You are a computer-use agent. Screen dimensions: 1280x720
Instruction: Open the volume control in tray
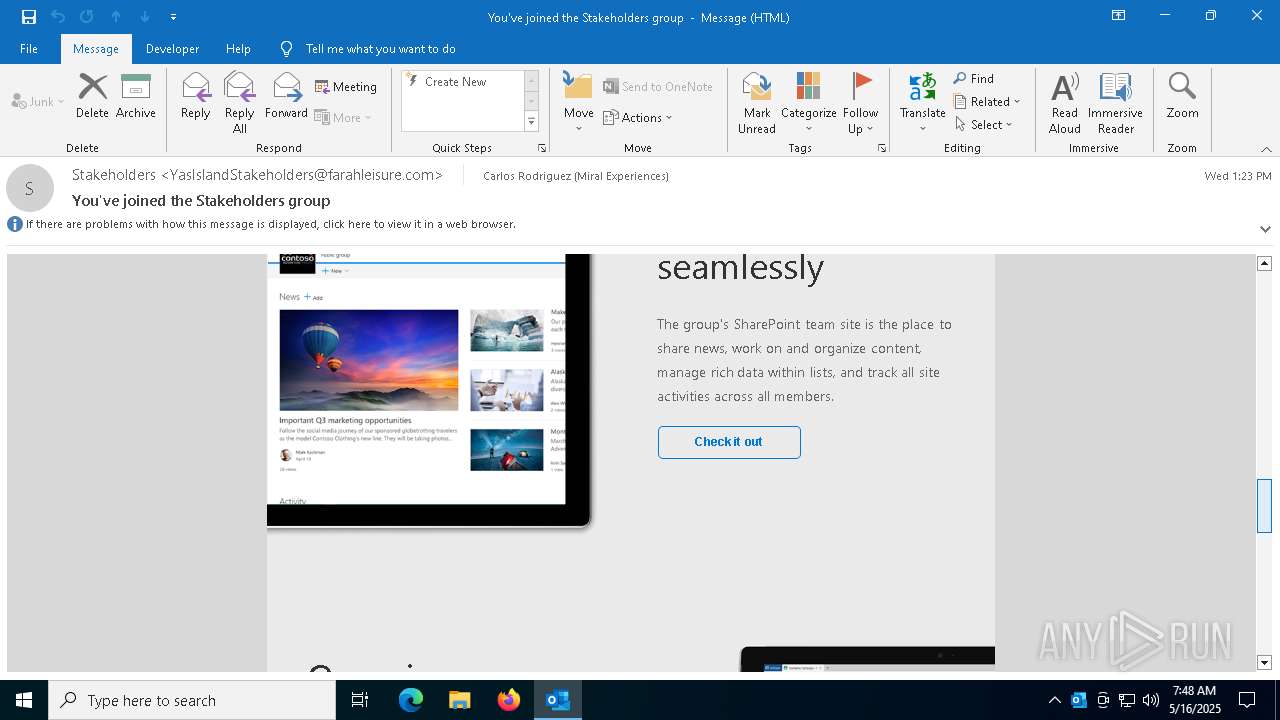(1151, 700)
